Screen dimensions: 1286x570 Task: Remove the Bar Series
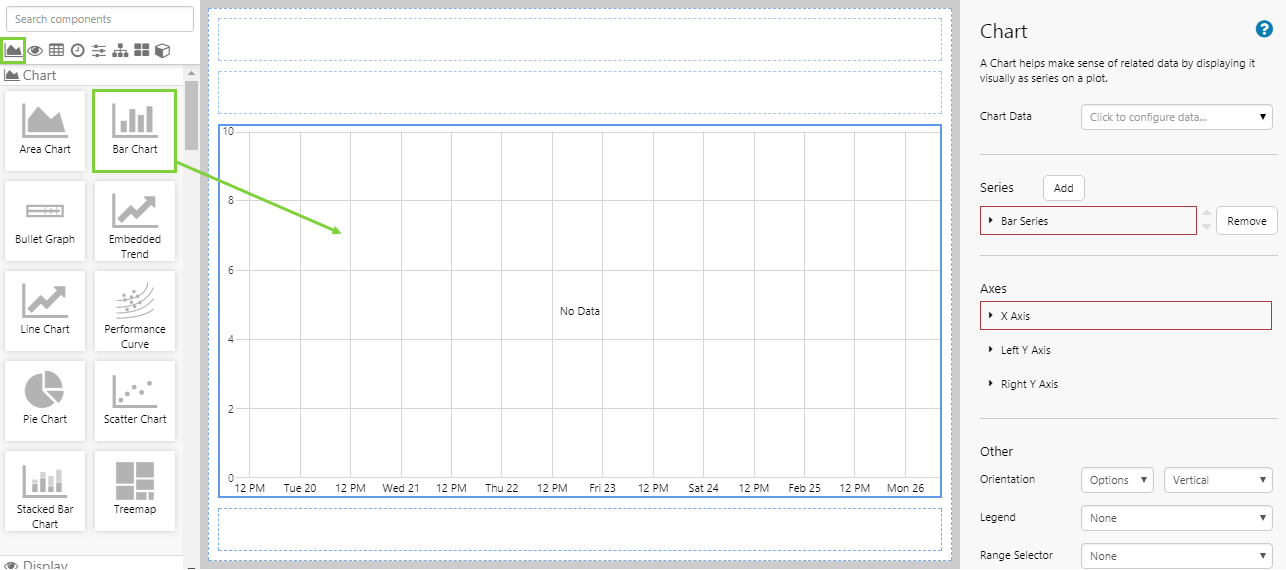coord(1246,221)
